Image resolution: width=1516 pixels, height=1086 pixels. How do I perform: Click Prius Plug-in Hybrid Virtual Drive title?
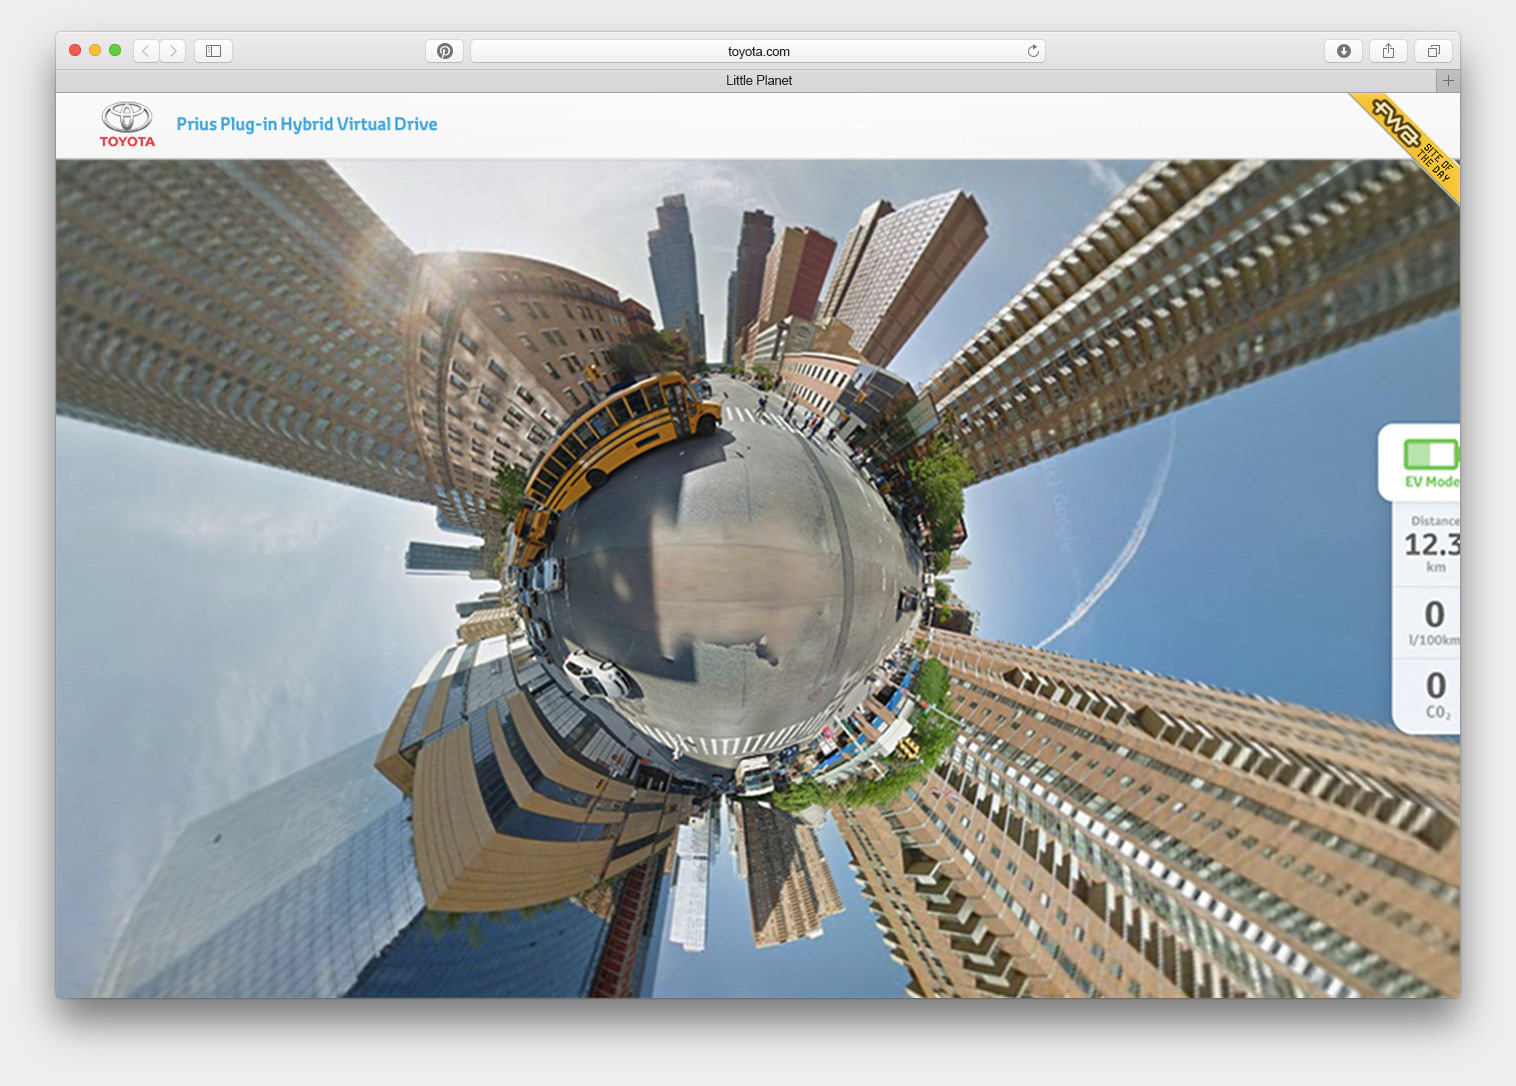pos(307,124)
